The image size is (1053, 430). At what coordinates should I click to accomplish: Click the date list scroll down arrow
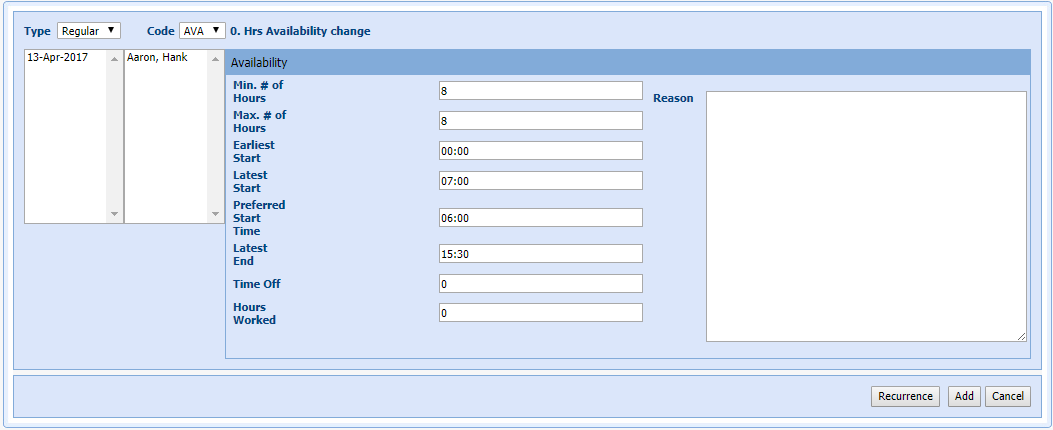114,214
